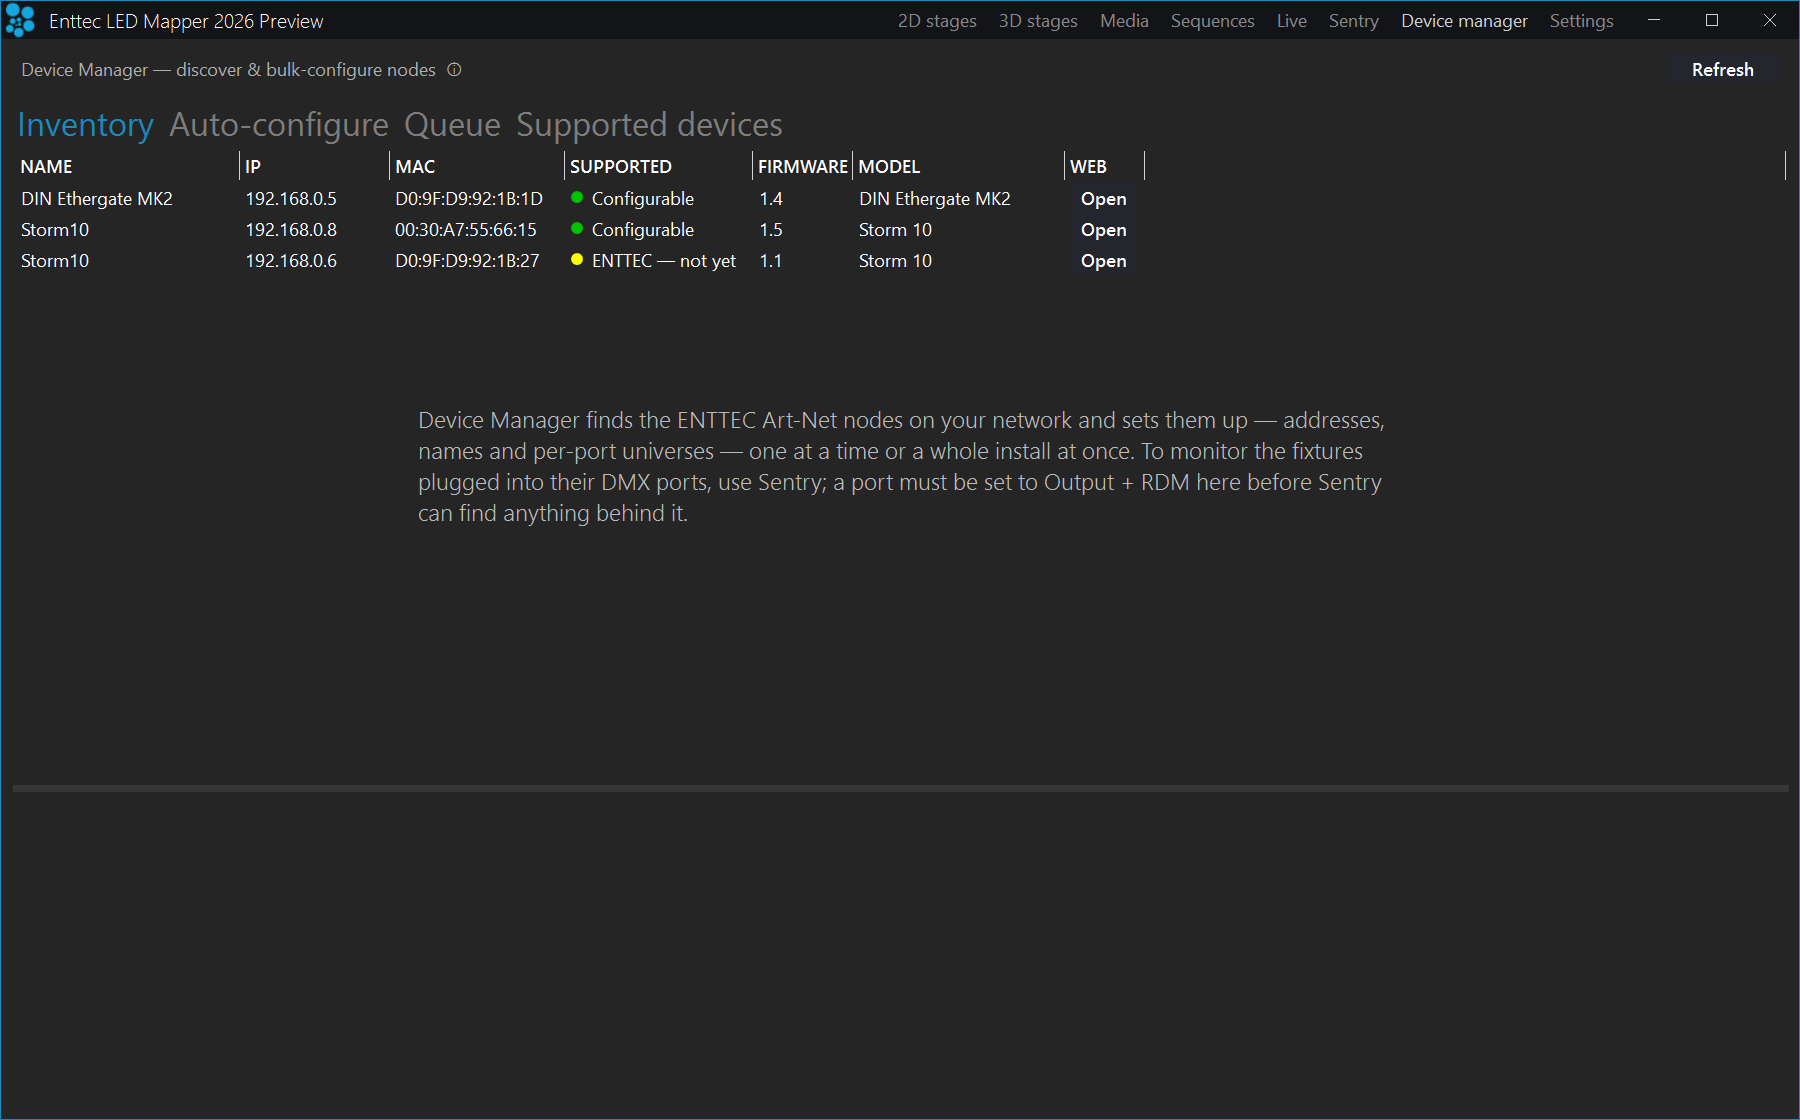
Task: Open the 3D stages section
Action: pos(1038,21)
